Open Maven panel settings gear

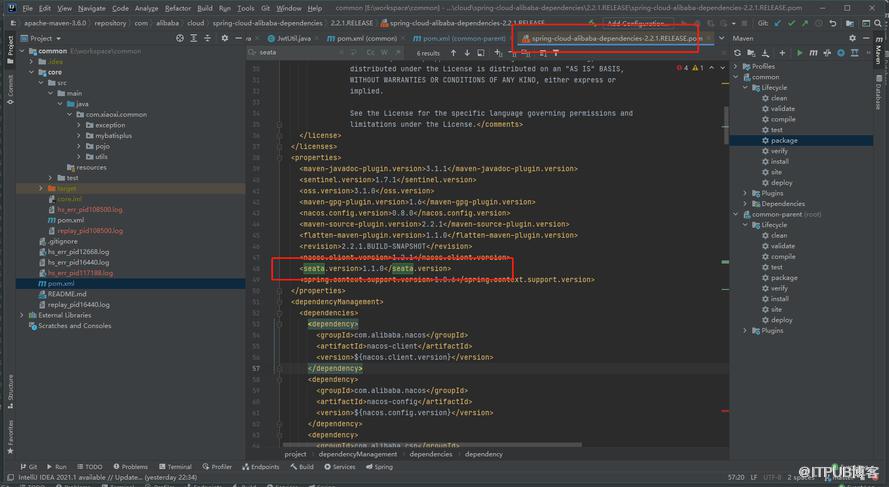[852, 38]
